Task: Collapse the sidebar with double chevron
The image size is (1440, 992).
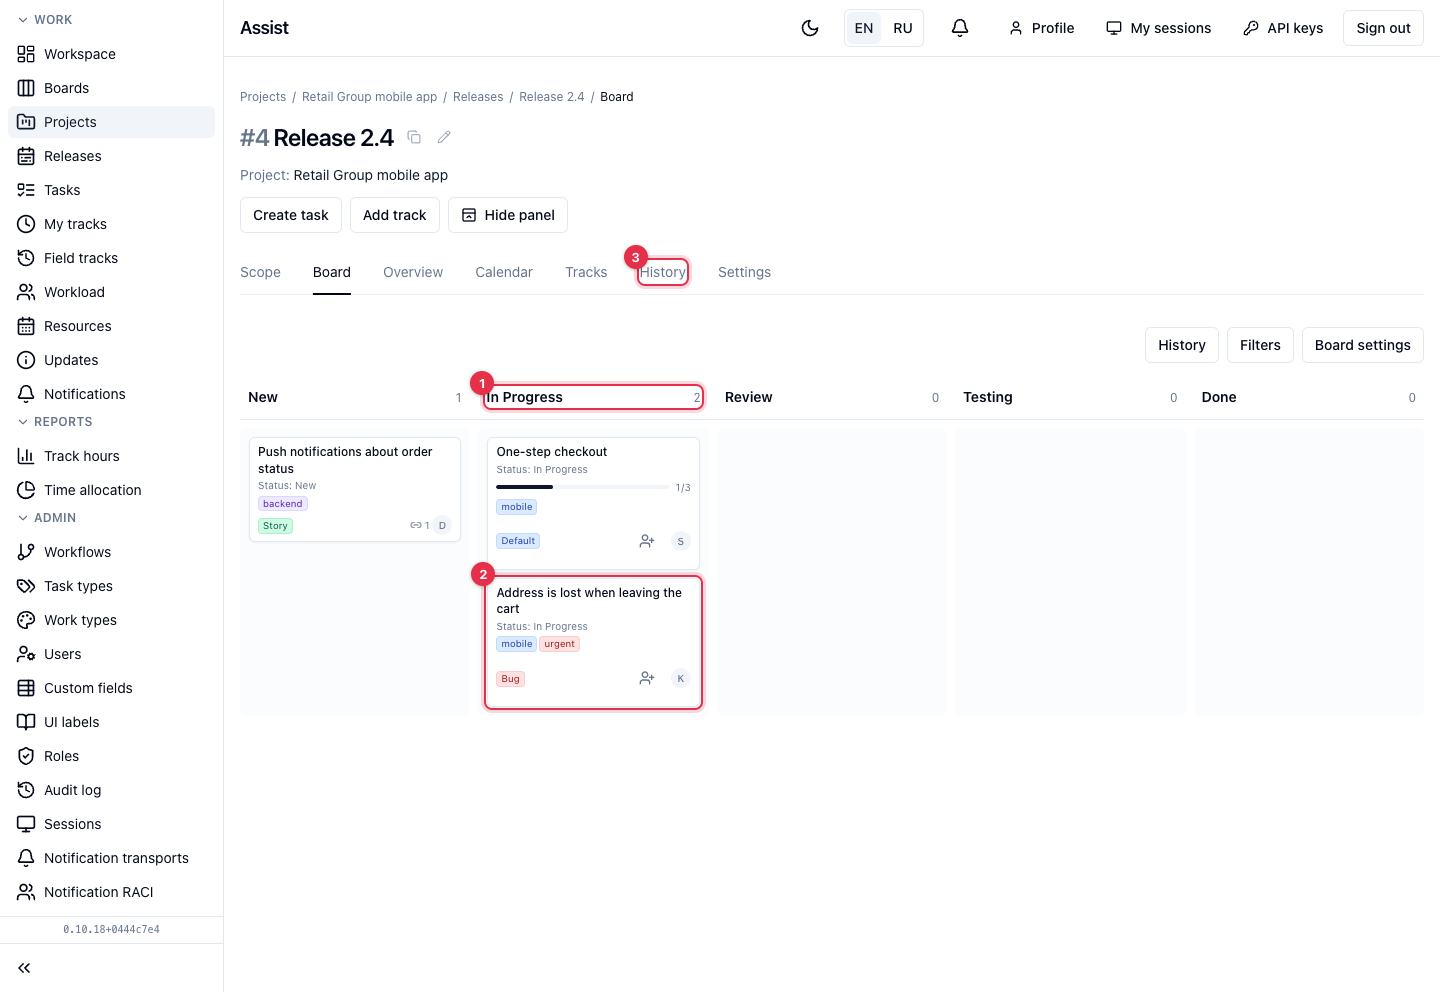Action: pyautogui.click(x=24, y=968)
